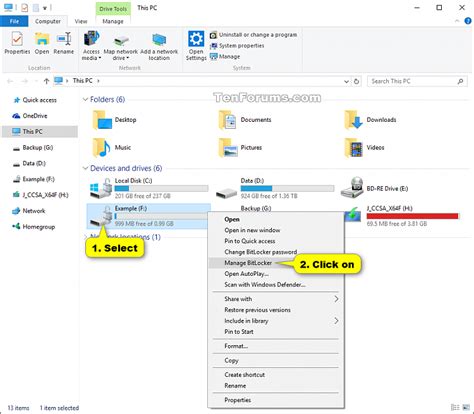Click the help question mark icon
This screenshot has width=474, height=414.
(x=468, y=21)
